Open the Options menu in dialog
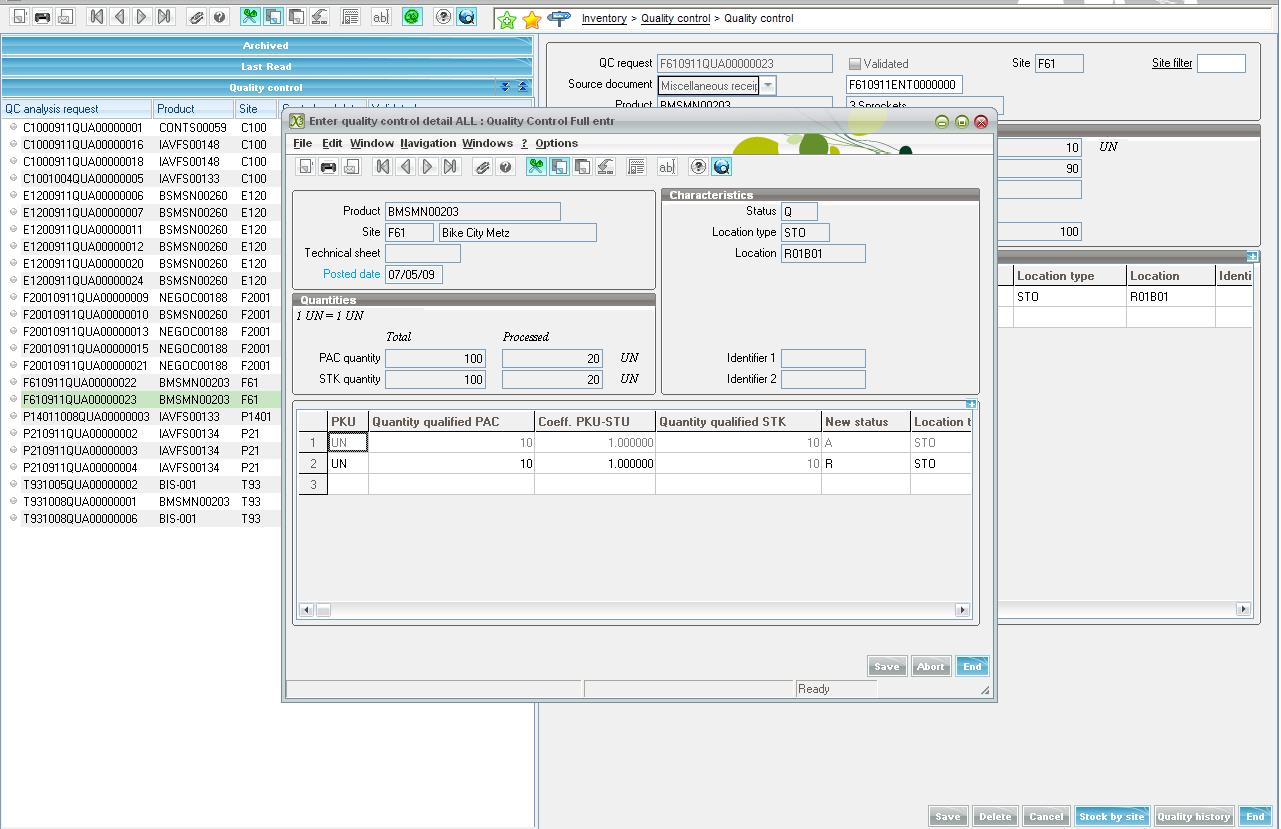1281x829 pixels. (557, 143)
